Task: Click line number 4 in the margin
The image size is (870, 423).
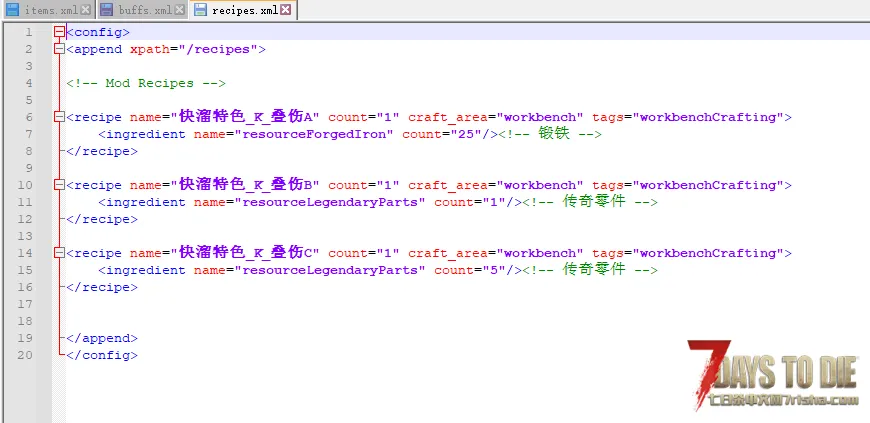Action: [29, 83]
